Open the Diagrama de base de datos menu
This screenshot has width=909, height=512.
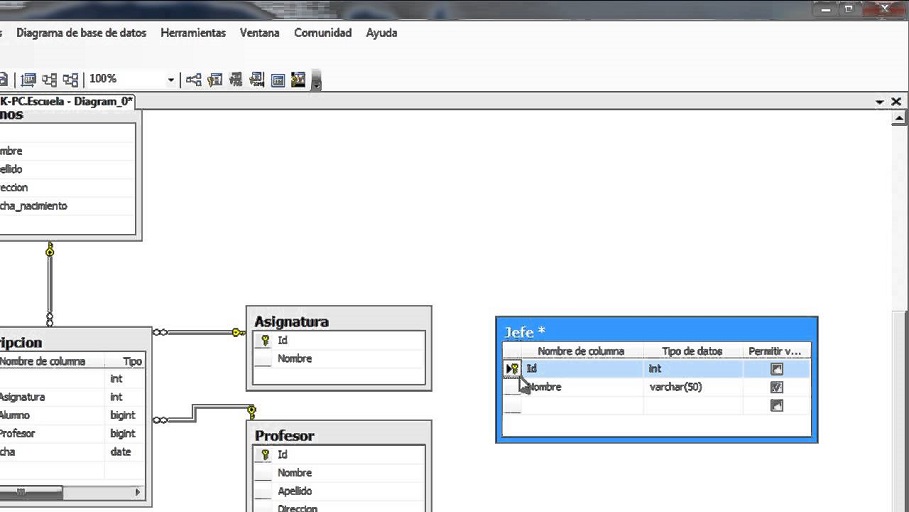(81, 33)
